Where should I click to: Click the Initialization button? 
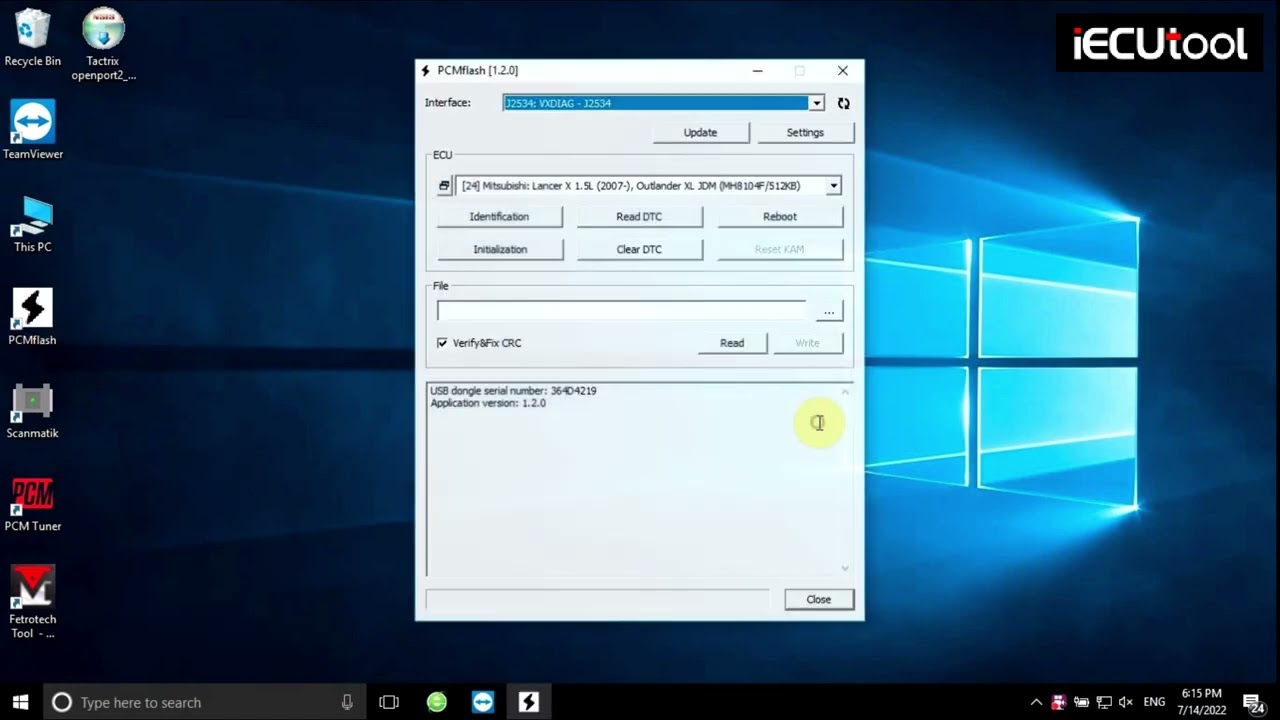pyautogui.click(x=499, y=250)
